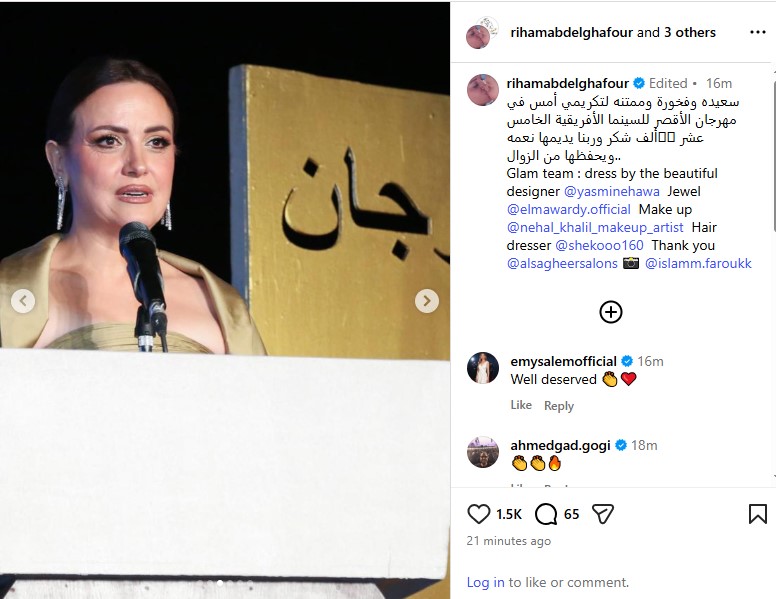This screenshot has width=776, height=599.
Task: Open comments via speech bubble icon
Action: [x=546, y=514]
